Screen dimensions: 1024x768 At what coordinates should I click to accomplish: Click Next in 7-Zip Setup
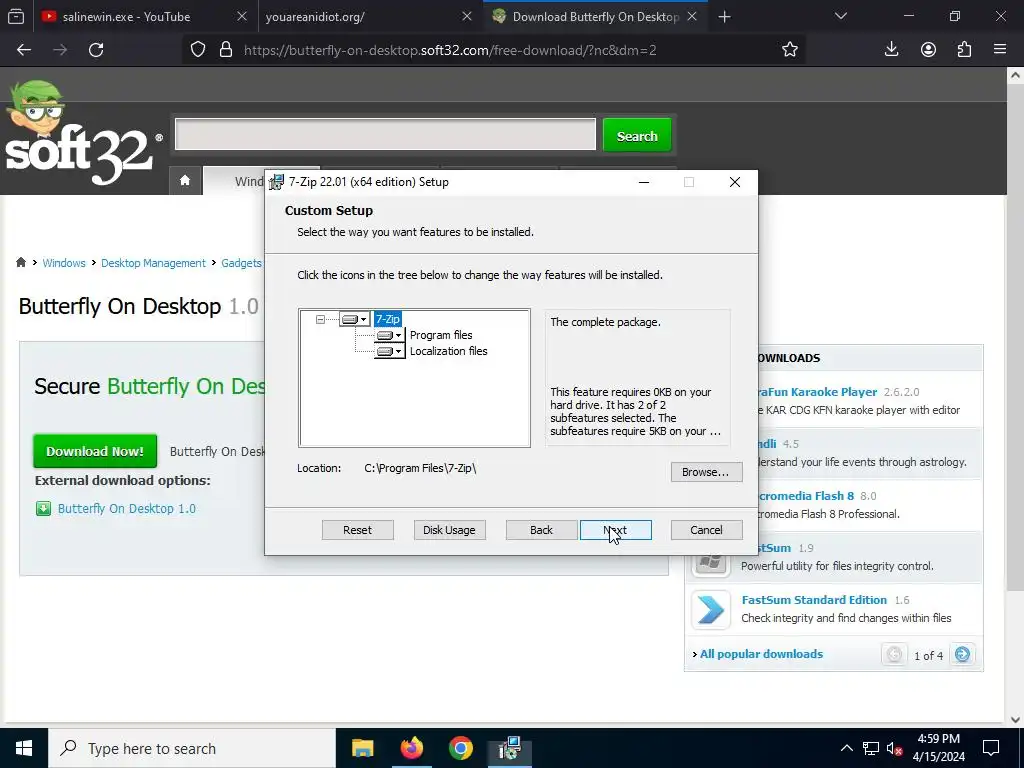pyautogui.click(x=615, y=530)
